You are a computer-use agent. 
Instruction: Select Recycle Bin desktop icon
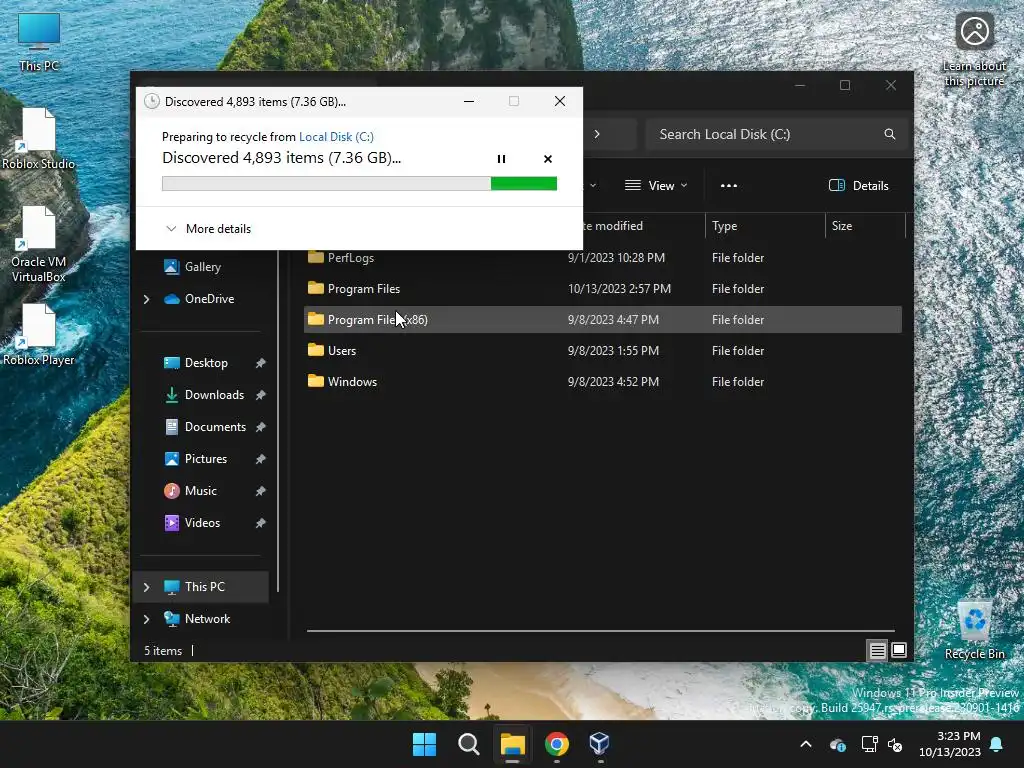(974, 630)
